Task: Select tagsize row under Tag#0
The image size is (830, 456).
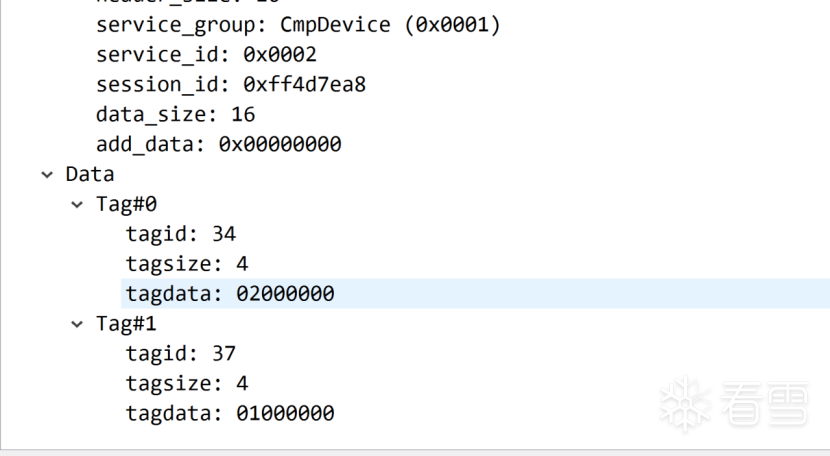Action: (x=187, y=264)
